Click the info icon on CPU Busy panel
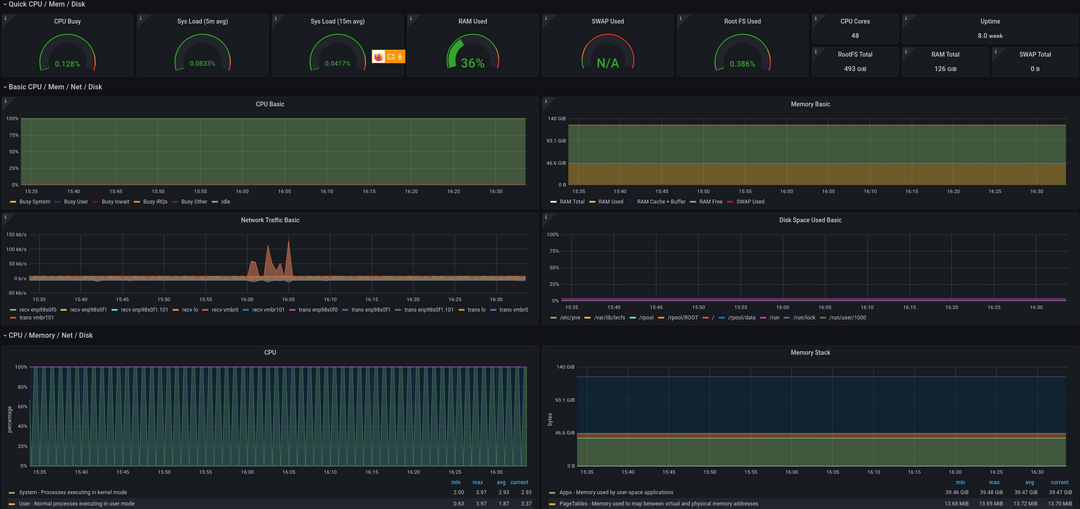1080x509 pixels. [x=5, y=17]
